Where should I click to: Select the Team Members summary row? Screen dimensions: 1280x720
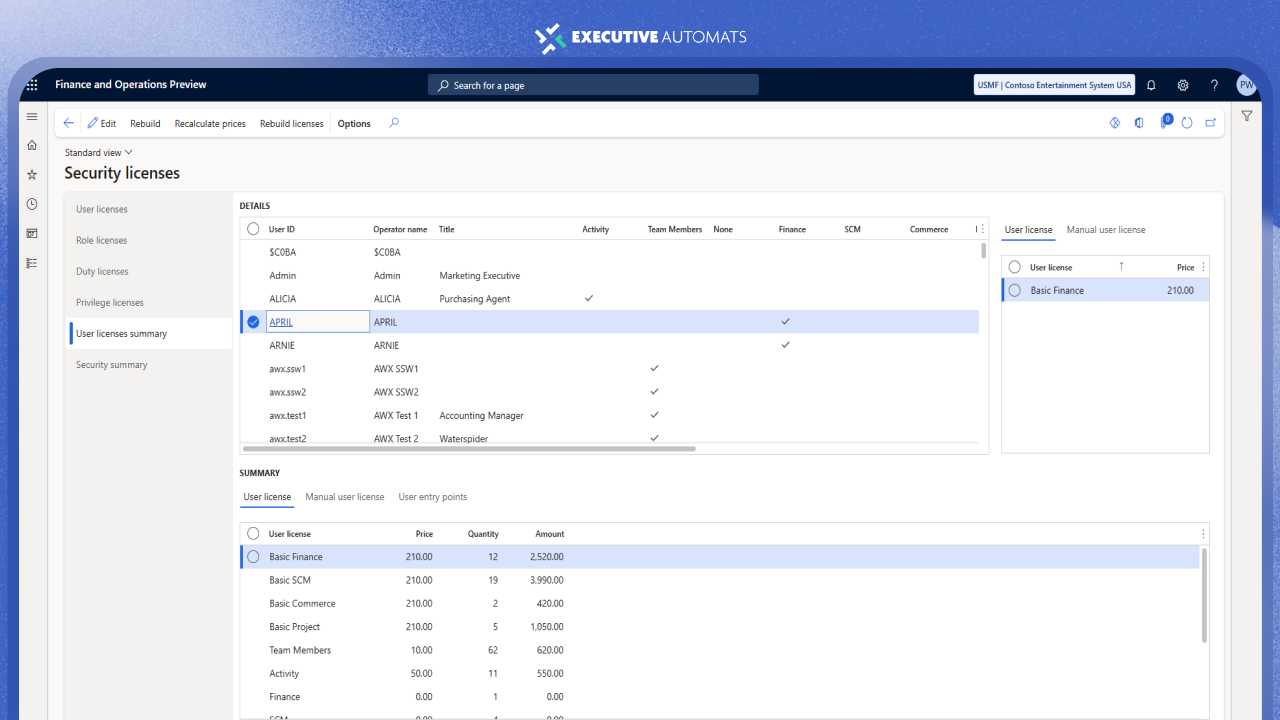720,650
